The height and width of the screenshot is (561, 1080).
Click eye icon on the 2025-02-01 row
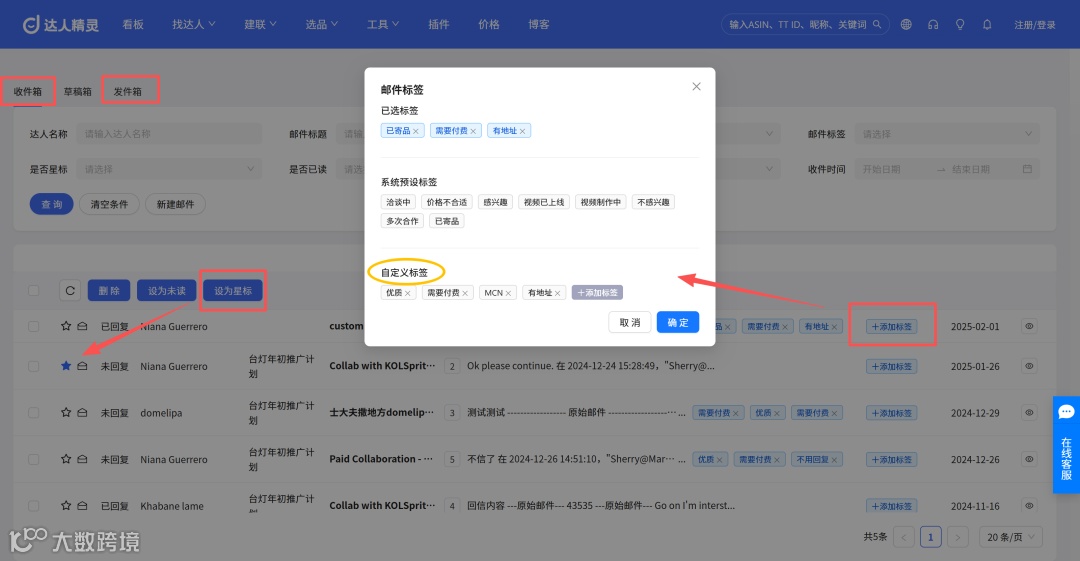point(1029,326)
